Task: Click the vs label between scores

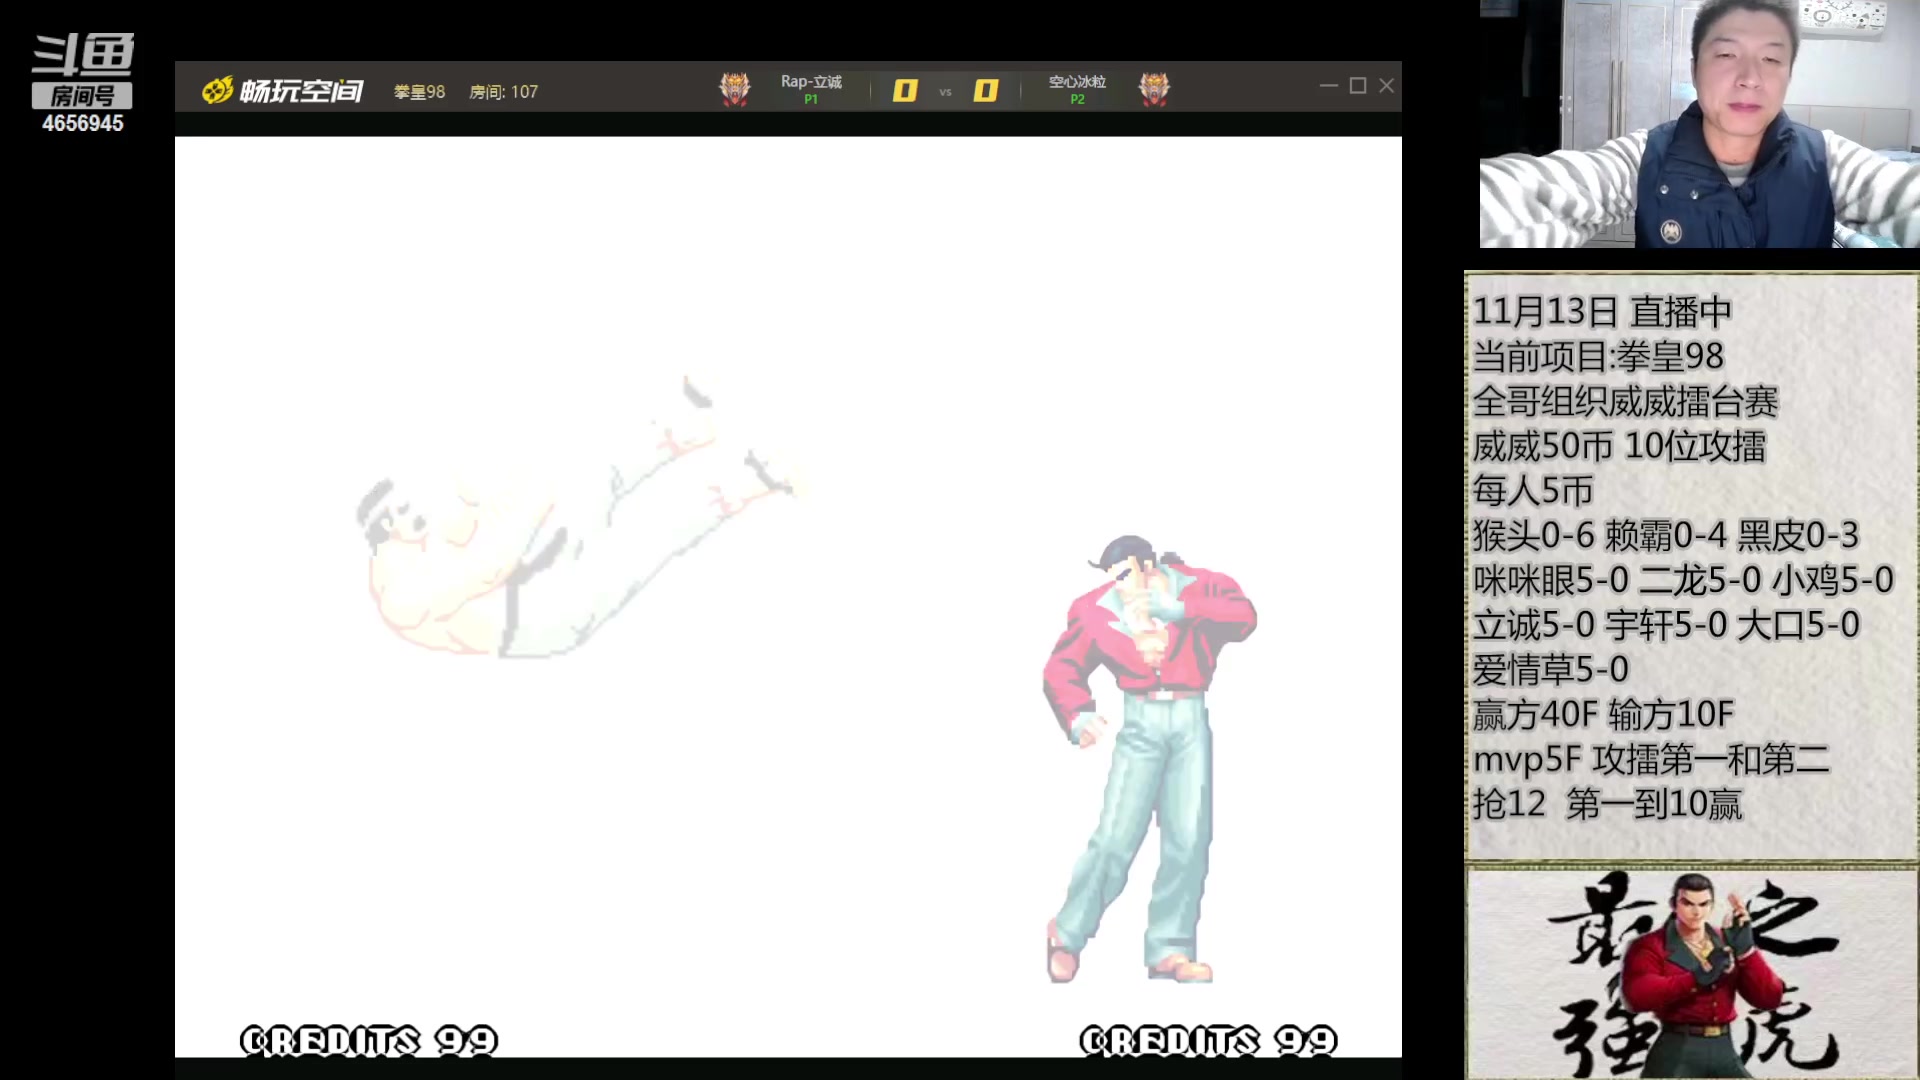Action: click(x=945, y=92)
